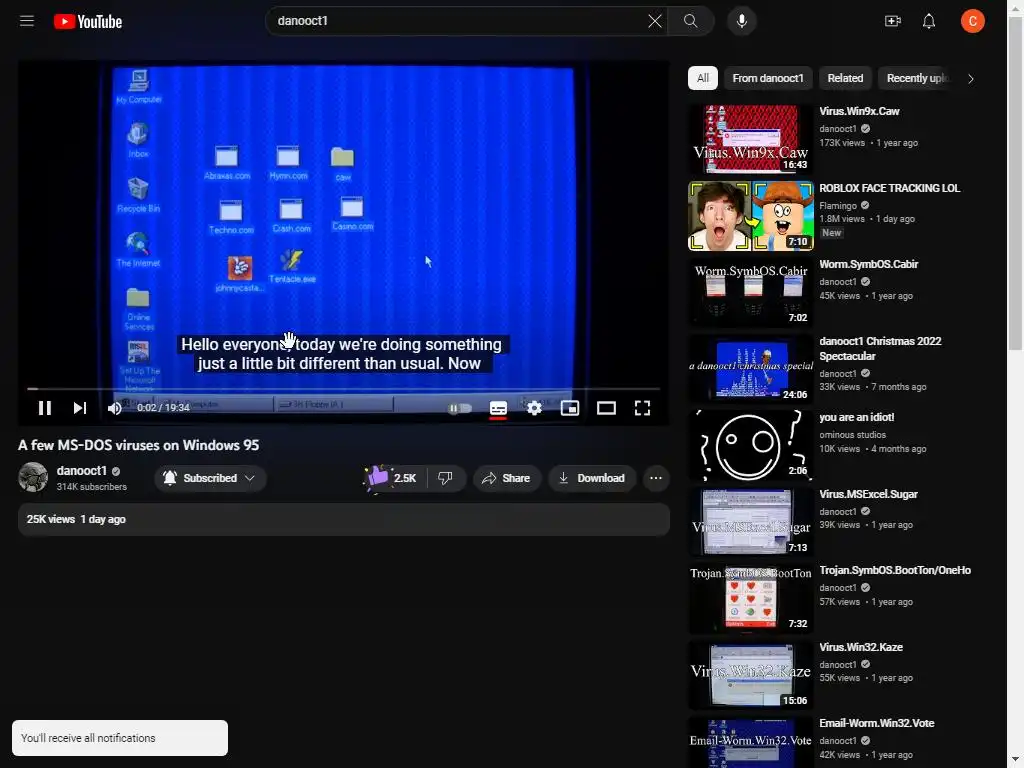1024x768 pixels.
Task: Seek using the video progress bar
Action: pos(344,389)
